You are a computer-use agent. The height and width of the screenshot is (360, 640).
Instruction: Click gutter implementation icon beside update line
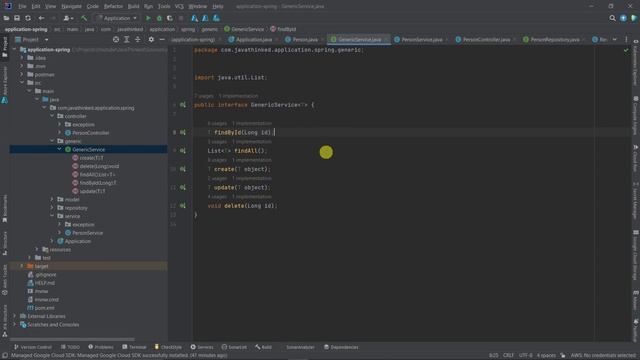click(x=183, y=187)
